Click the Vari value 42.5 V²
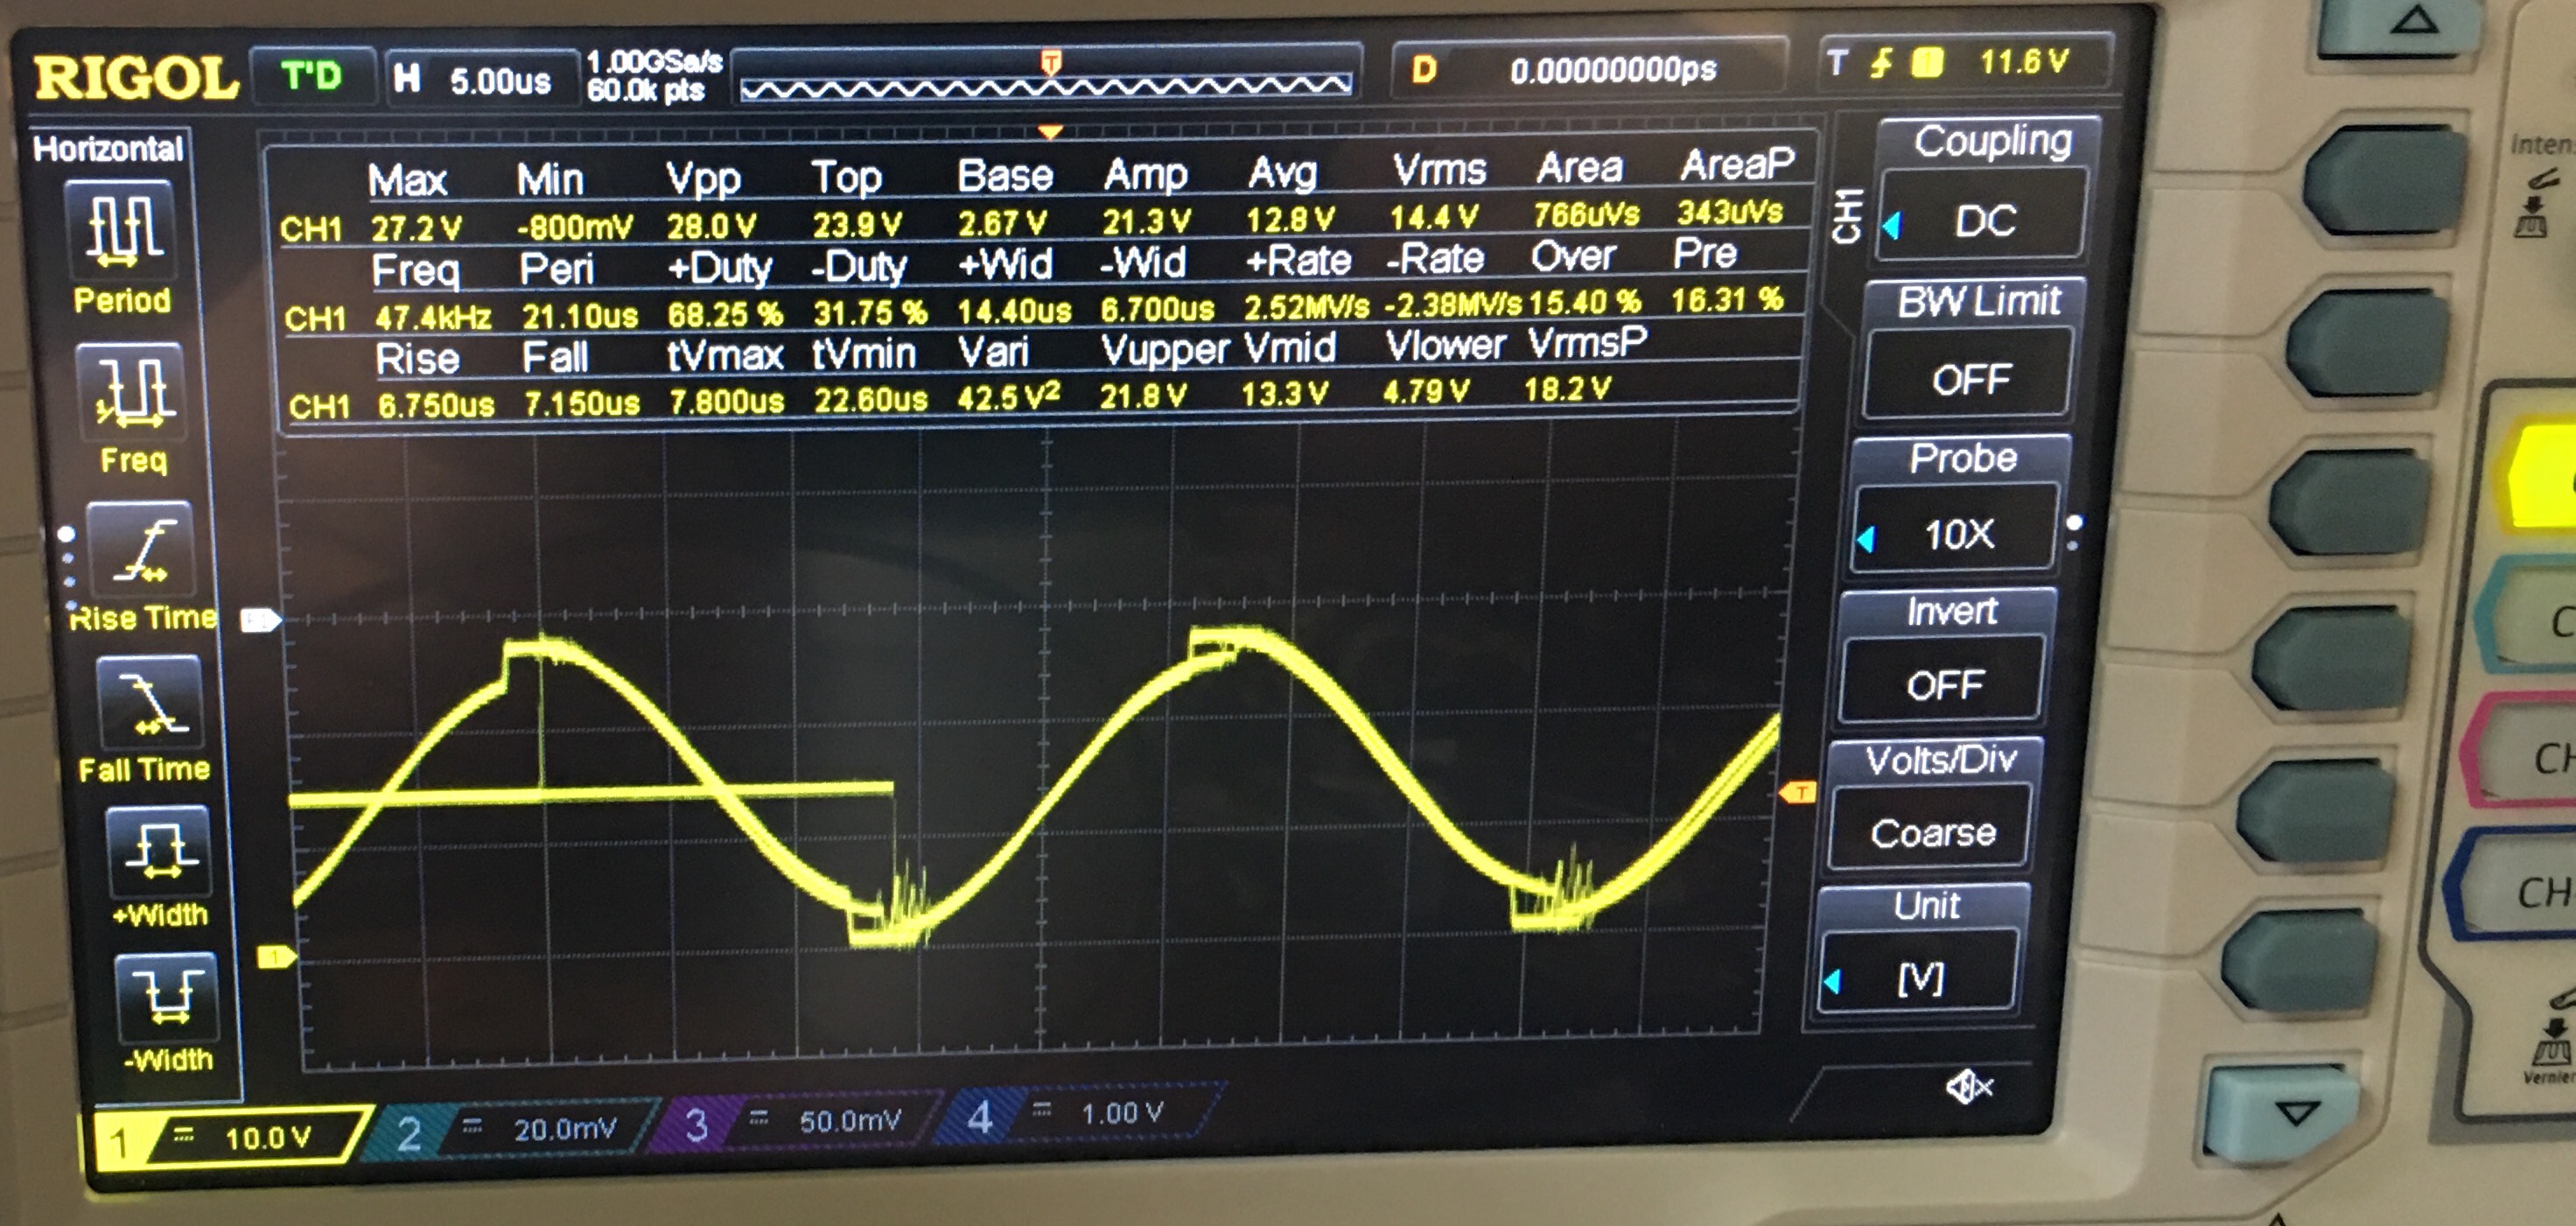Image resolution: width=2576 pixels, height=1226 pixels. [x=1008, y=398]
